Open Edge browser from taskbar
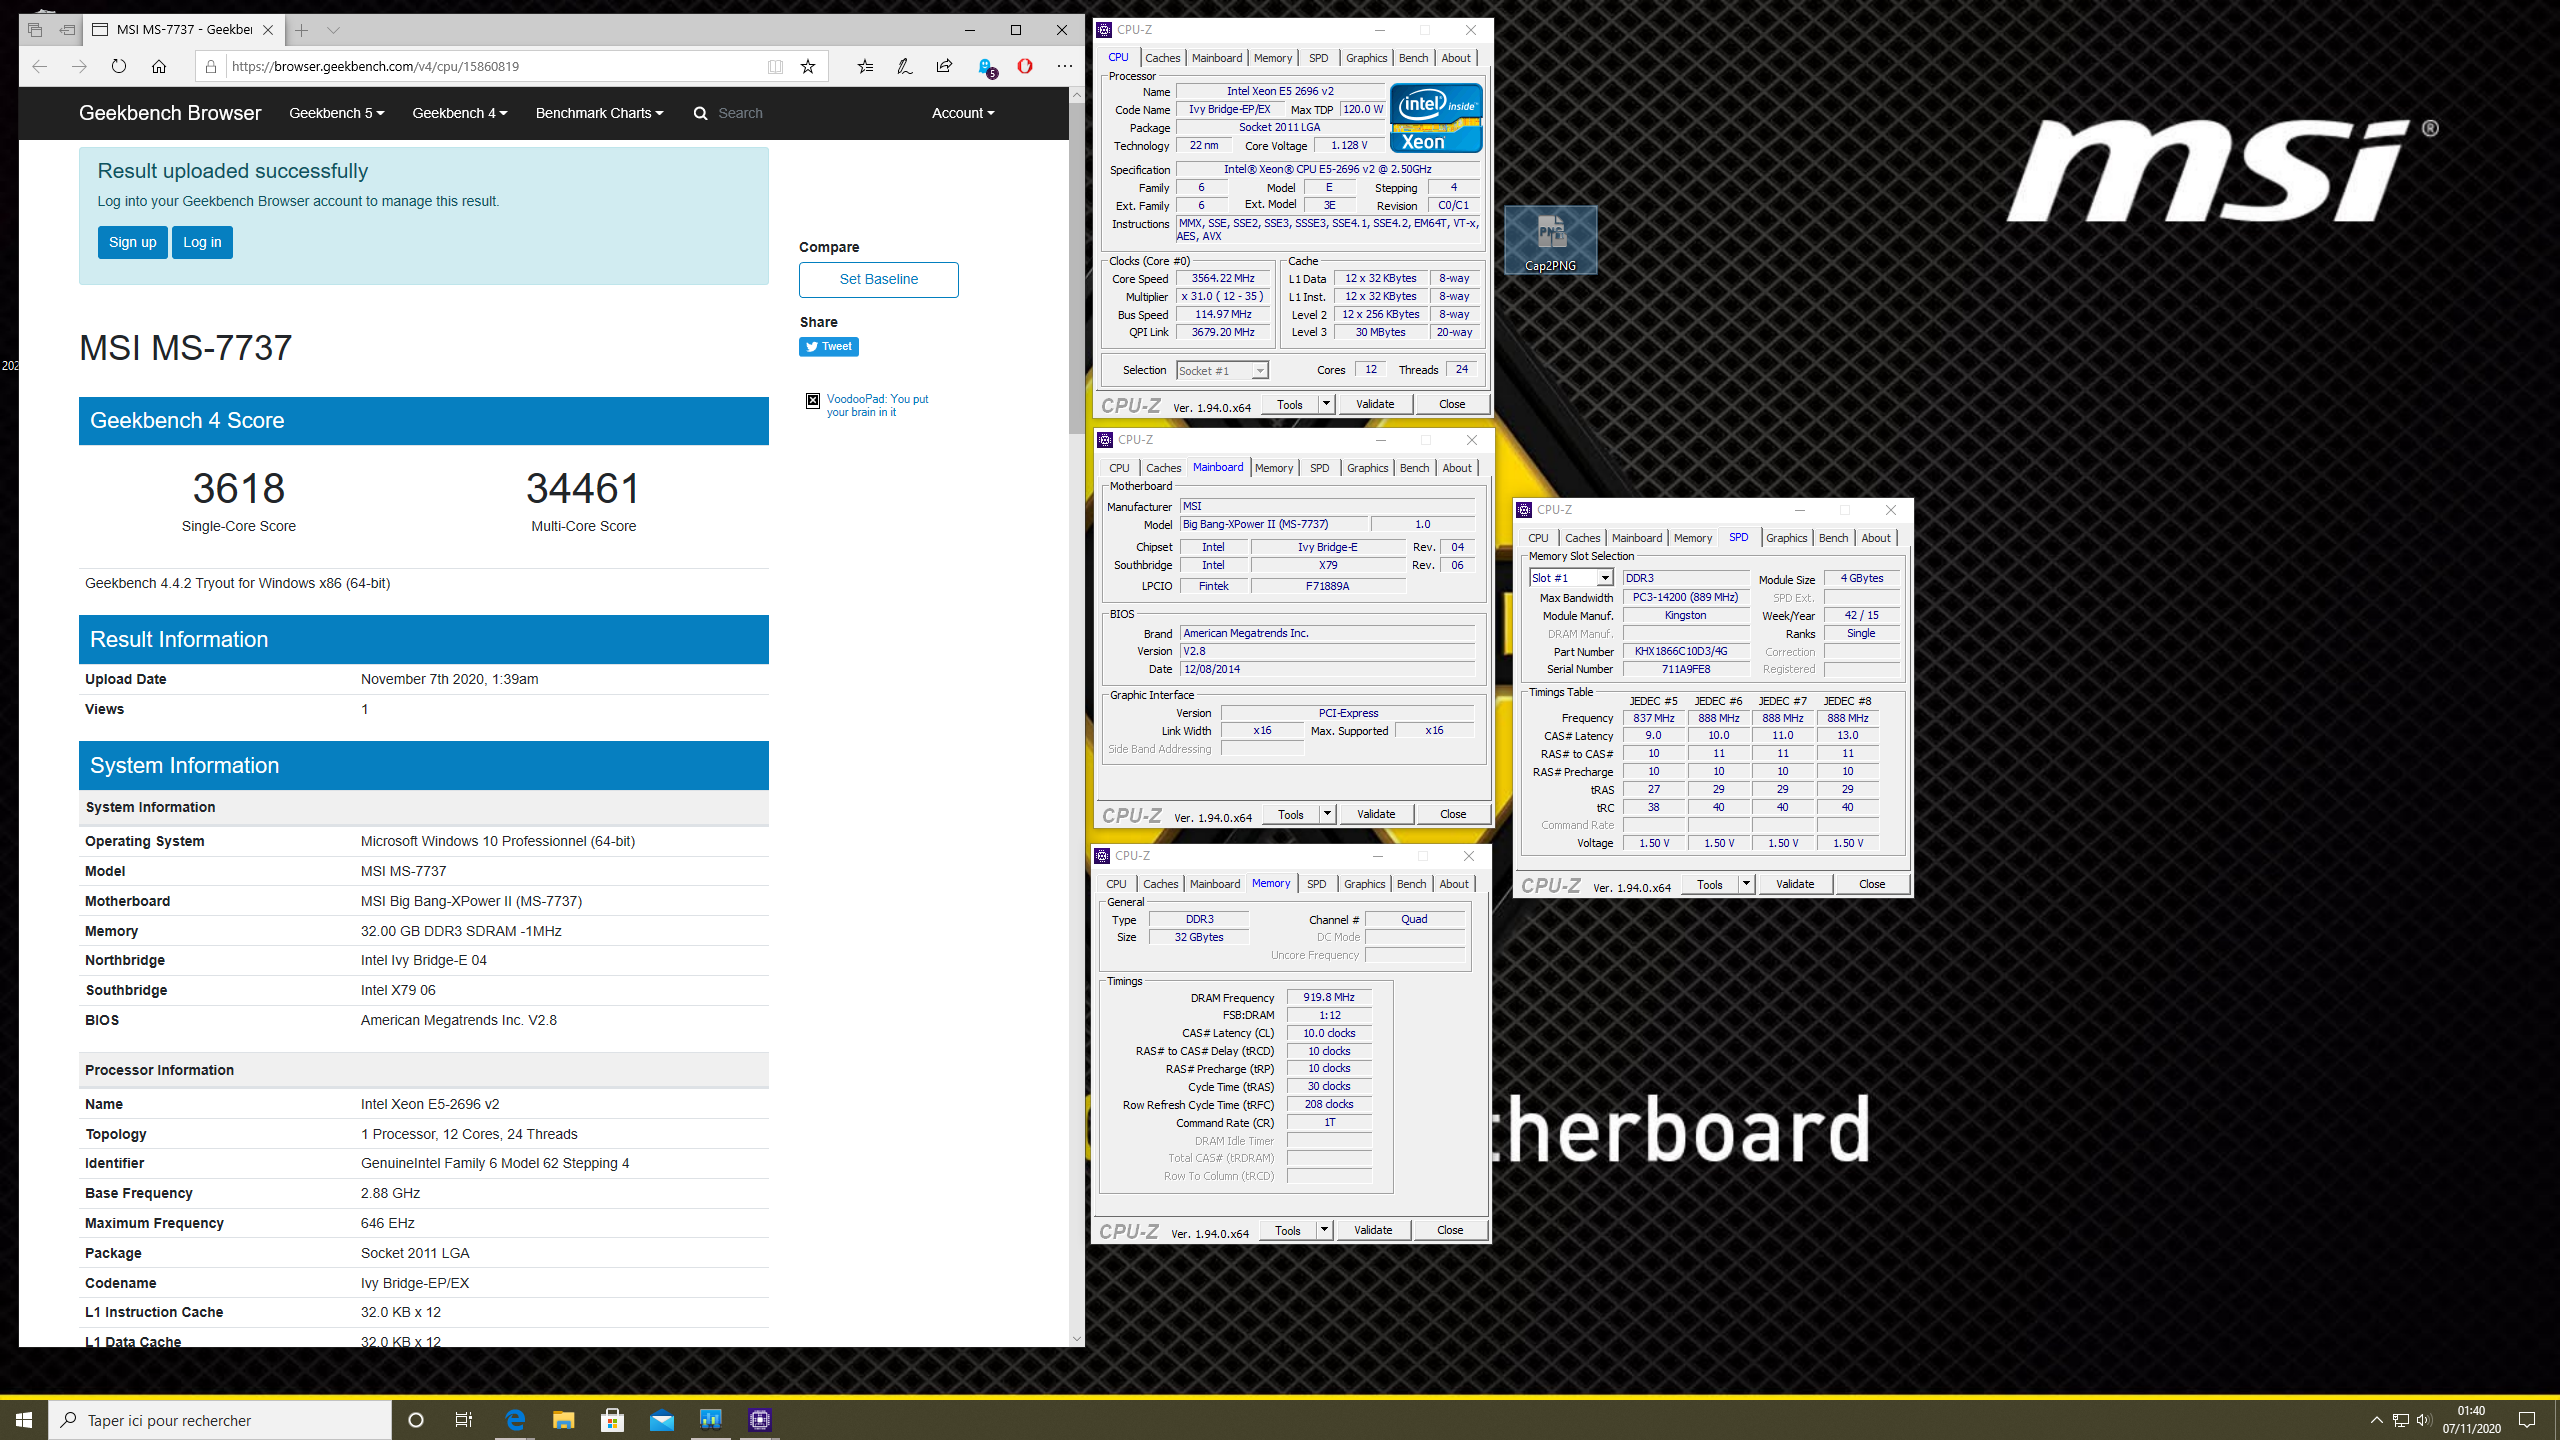Screen dimensions: 2560x1440 [515, 1420]
